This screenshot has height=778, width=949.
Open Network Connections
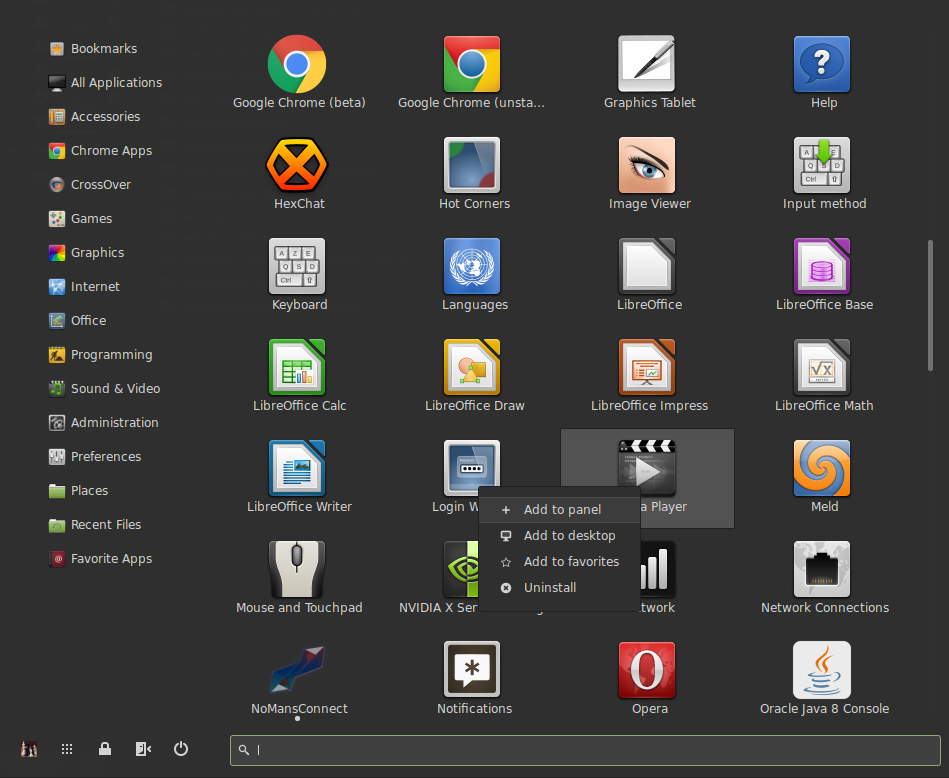click(x=822, y=578)
